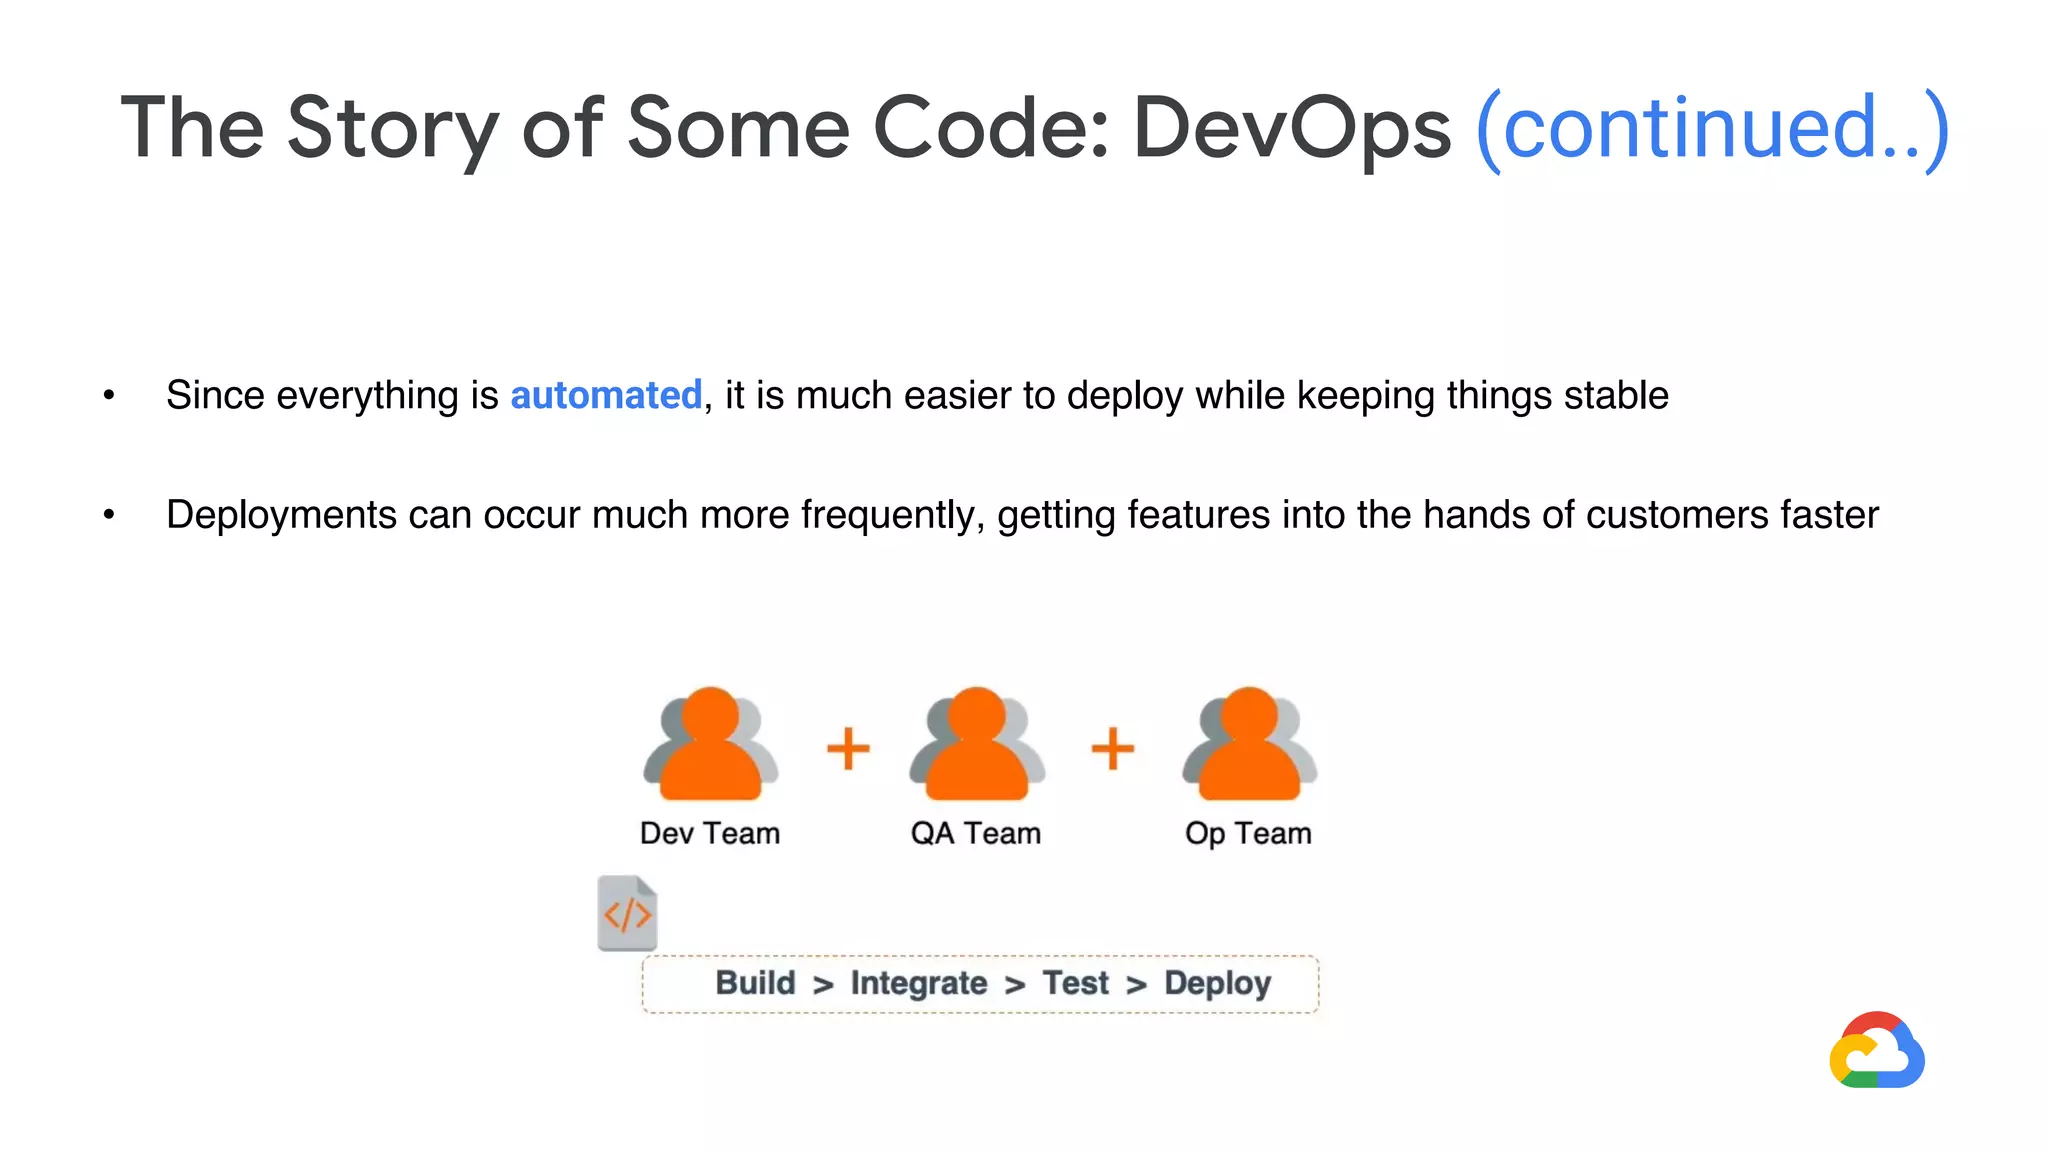Viewport: 2048px width, 1152px height.
Task: Click the QA Team people icon
Action: click(977, 743)
